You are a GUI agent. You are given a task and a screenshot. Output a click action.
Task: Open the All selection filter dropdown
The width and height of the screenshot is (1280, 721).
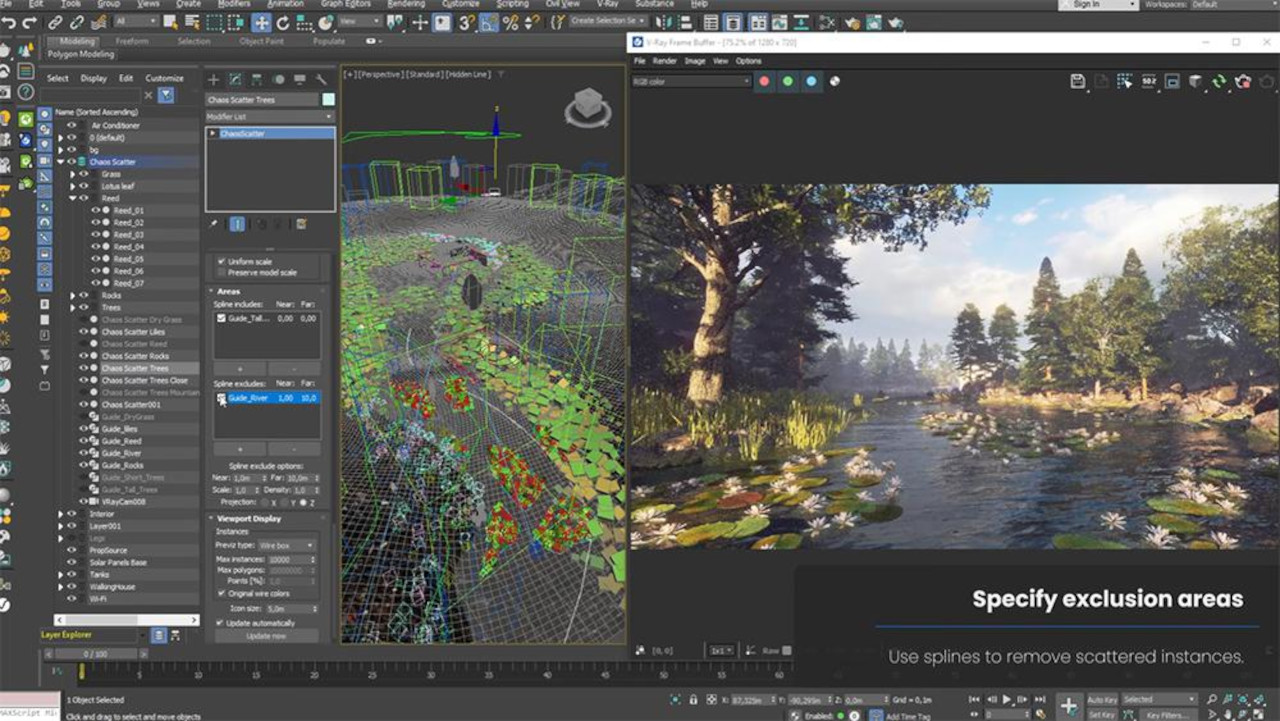pos(136,22)
